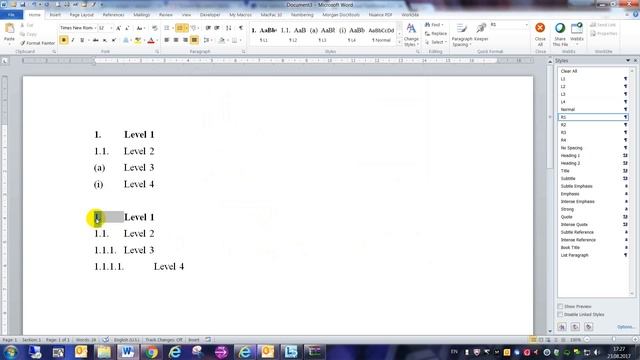The width and height of the screenshot is (640, 360).
Task: Switch to the Insert tab
Action: [55, 15]
